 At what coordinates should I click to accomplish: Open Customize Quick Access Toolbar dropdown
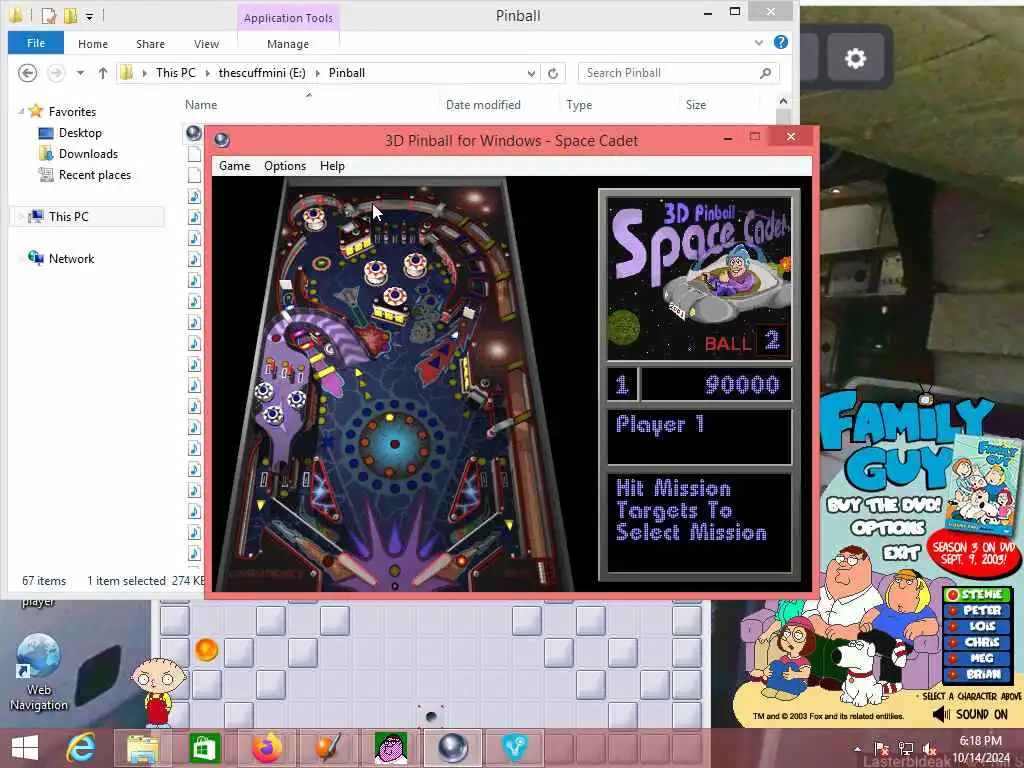pos(89,16)
